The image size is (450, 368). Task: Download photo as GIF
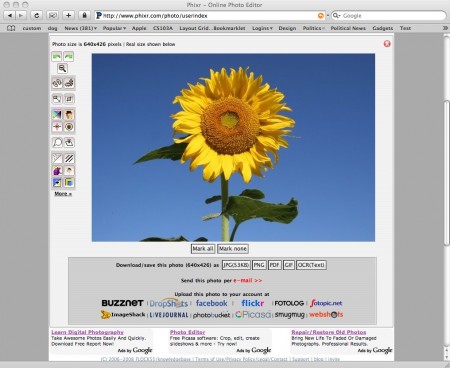click(289, 265)
